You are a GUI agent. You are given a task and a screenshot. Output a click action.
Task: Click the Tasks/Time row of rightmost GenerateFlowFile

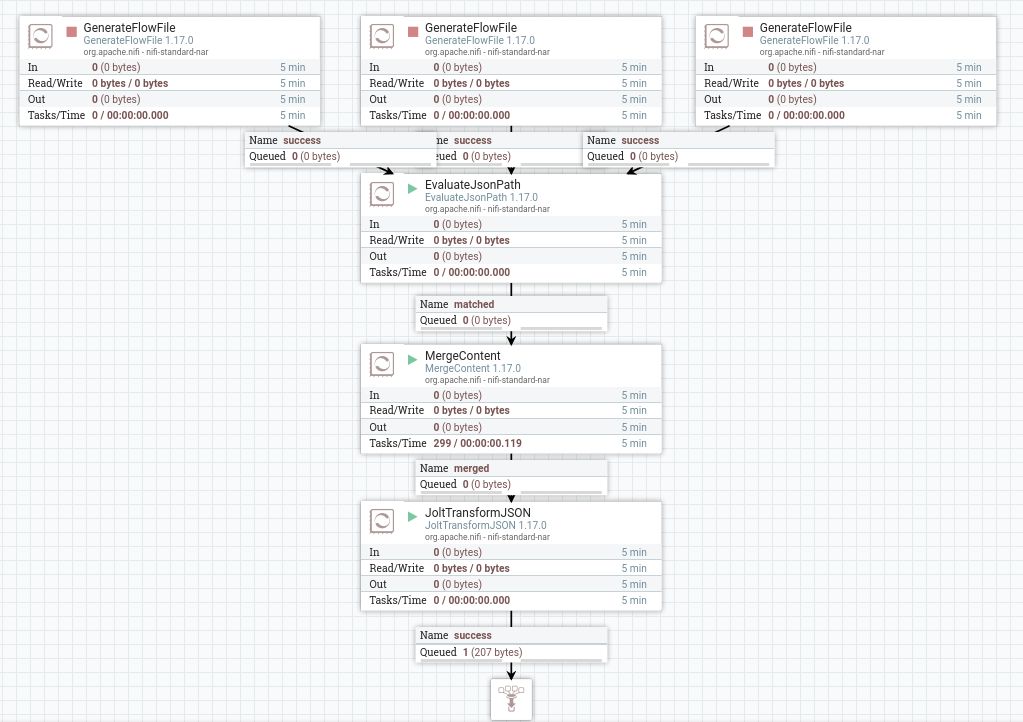pyautogui.click(x=846, y=115)
